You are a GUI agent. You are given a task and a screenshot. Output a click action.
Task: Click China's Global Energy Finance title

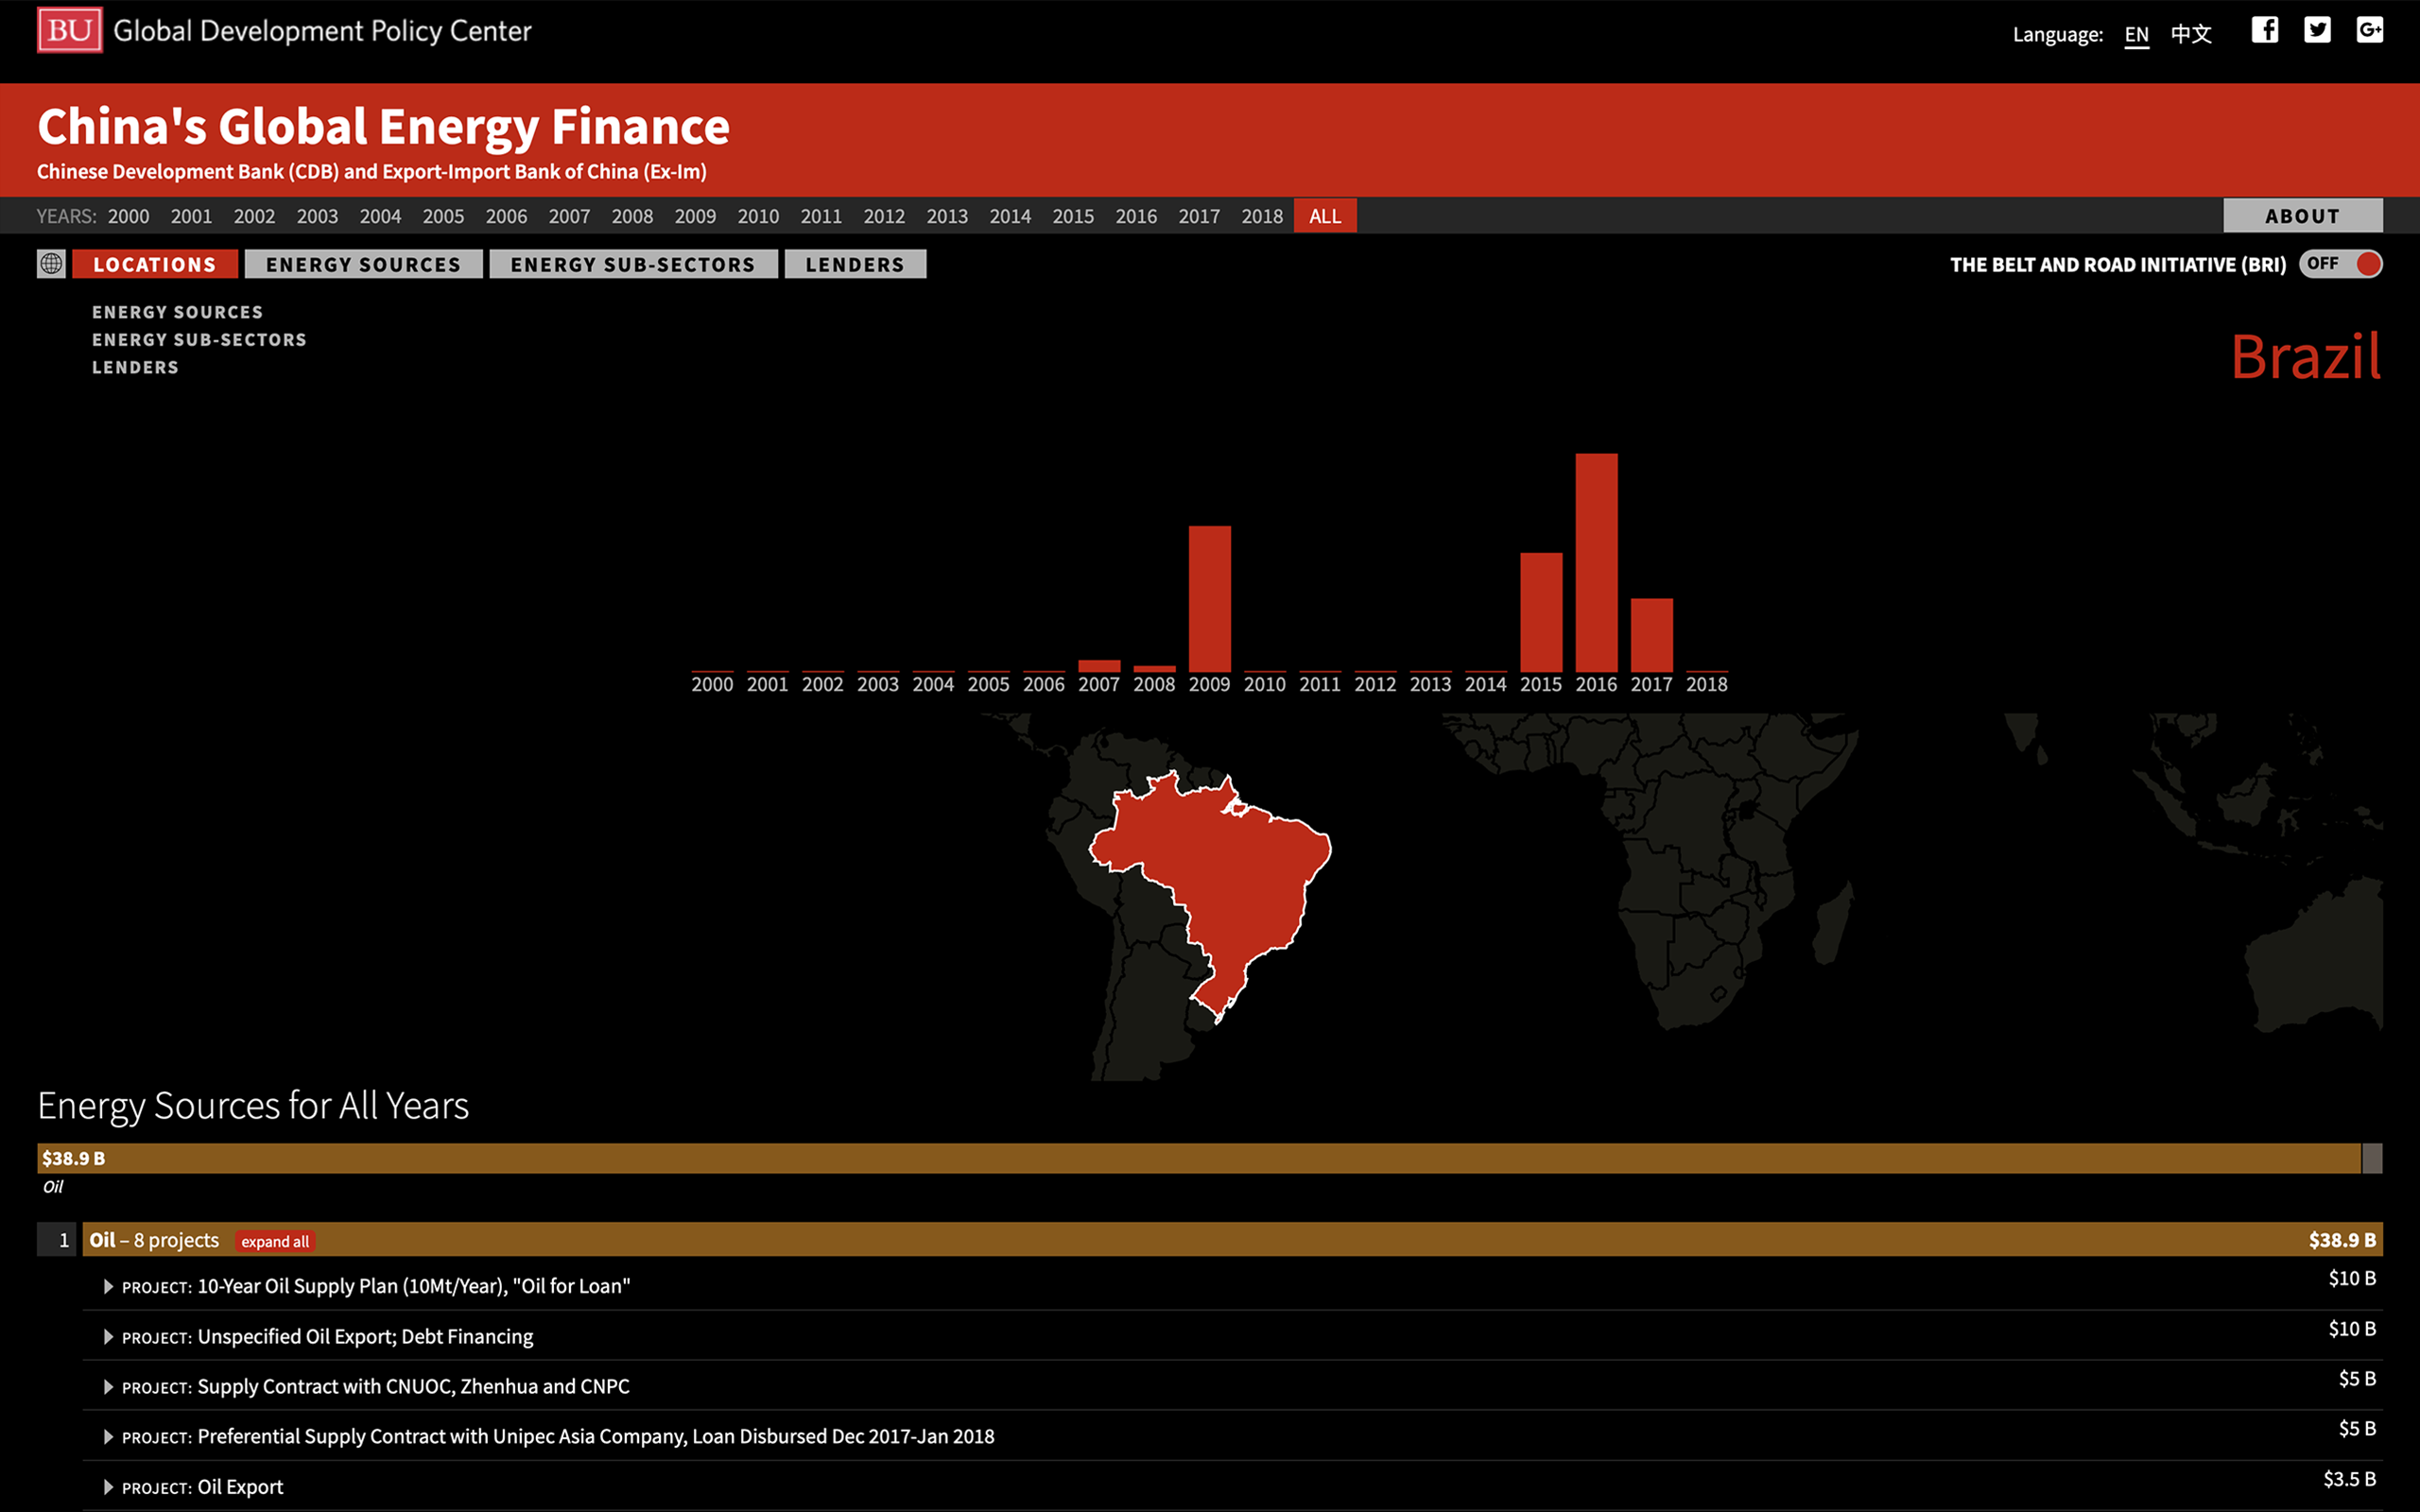click(383, 127)
